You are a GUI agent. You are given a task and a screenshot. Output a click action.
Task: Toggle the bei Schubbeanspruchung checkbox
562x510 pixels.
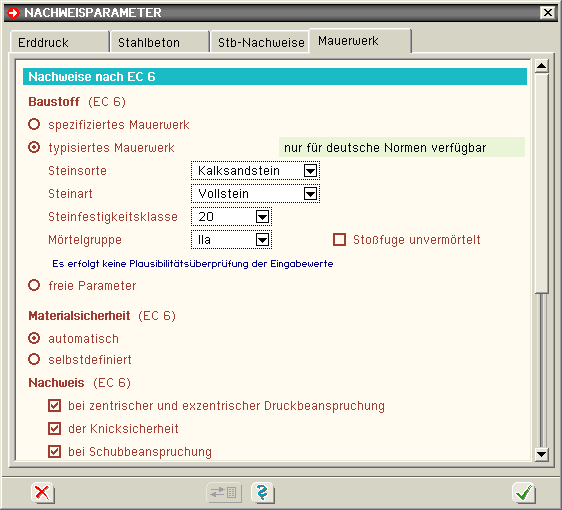[x=54, y=451]
